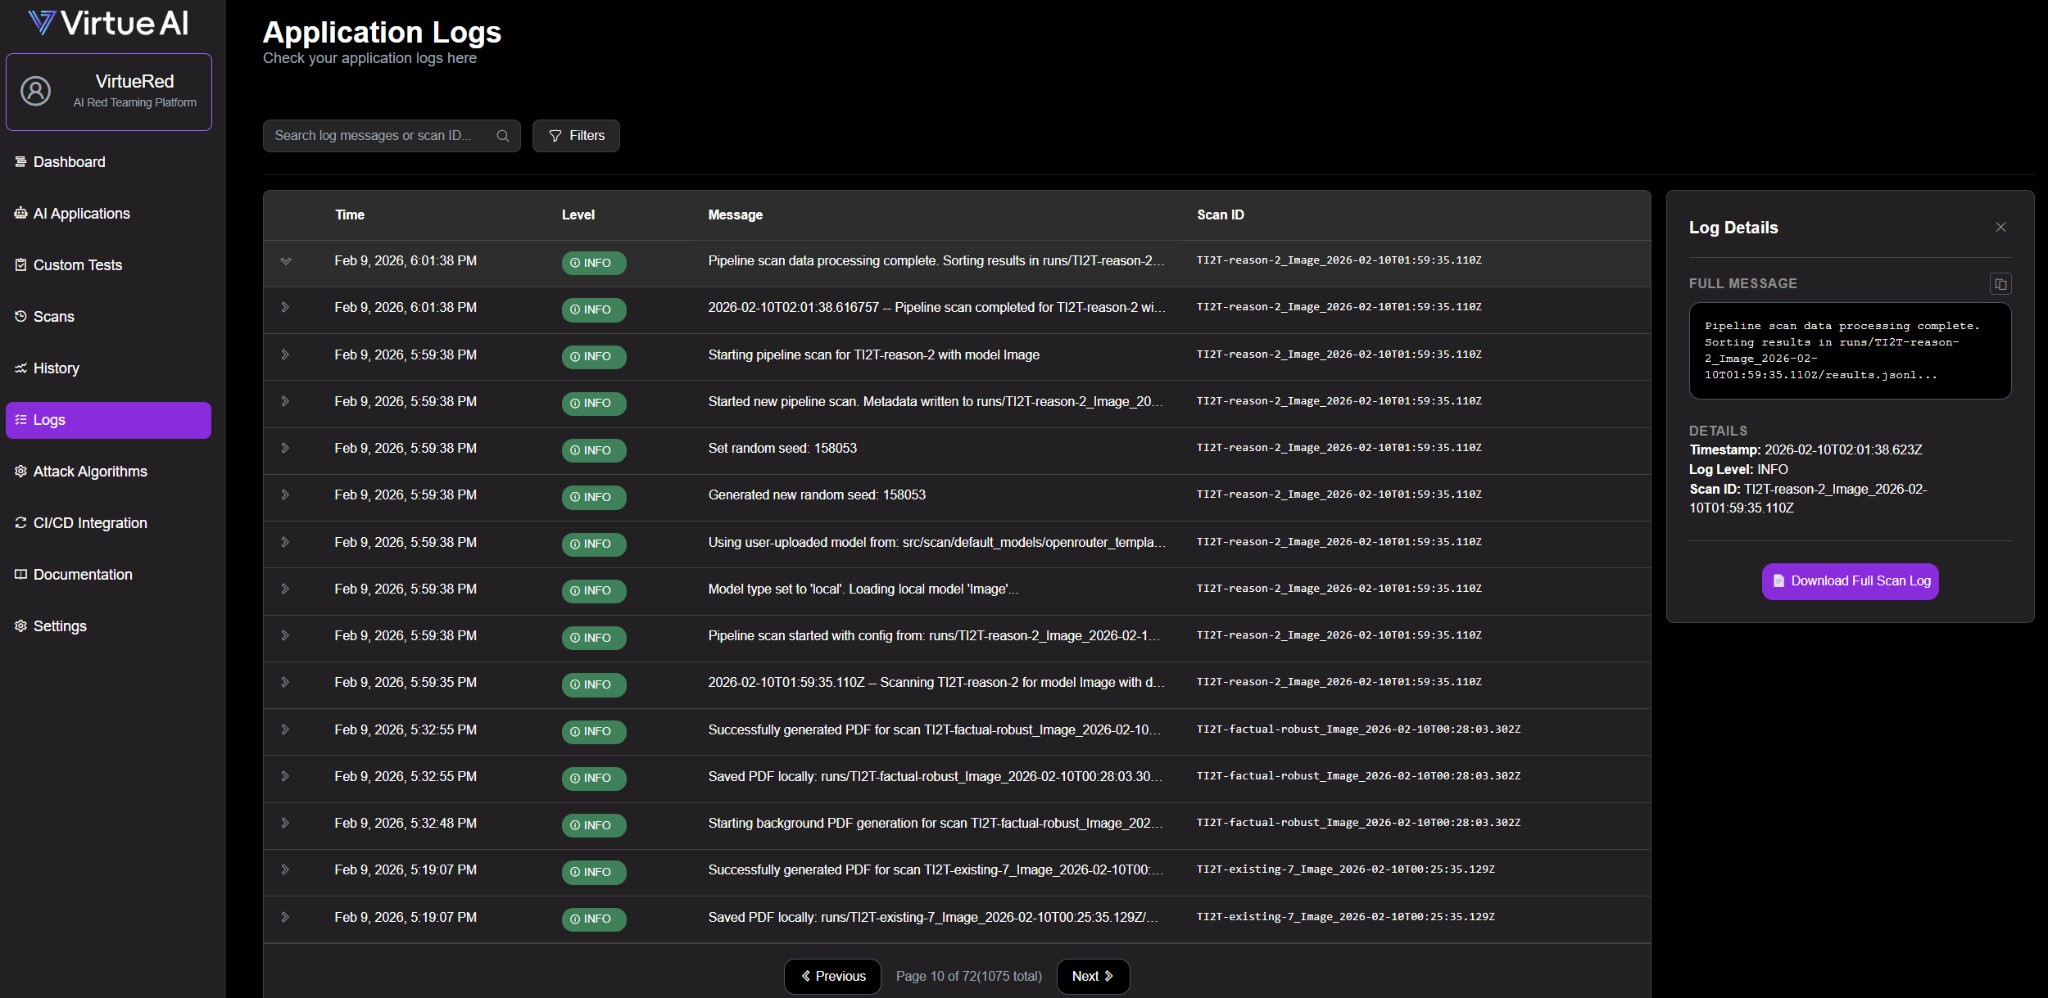2048x998 pixels.
Task: Open Dashboard via its sidebar icon
Action: (x=19, y=161)
